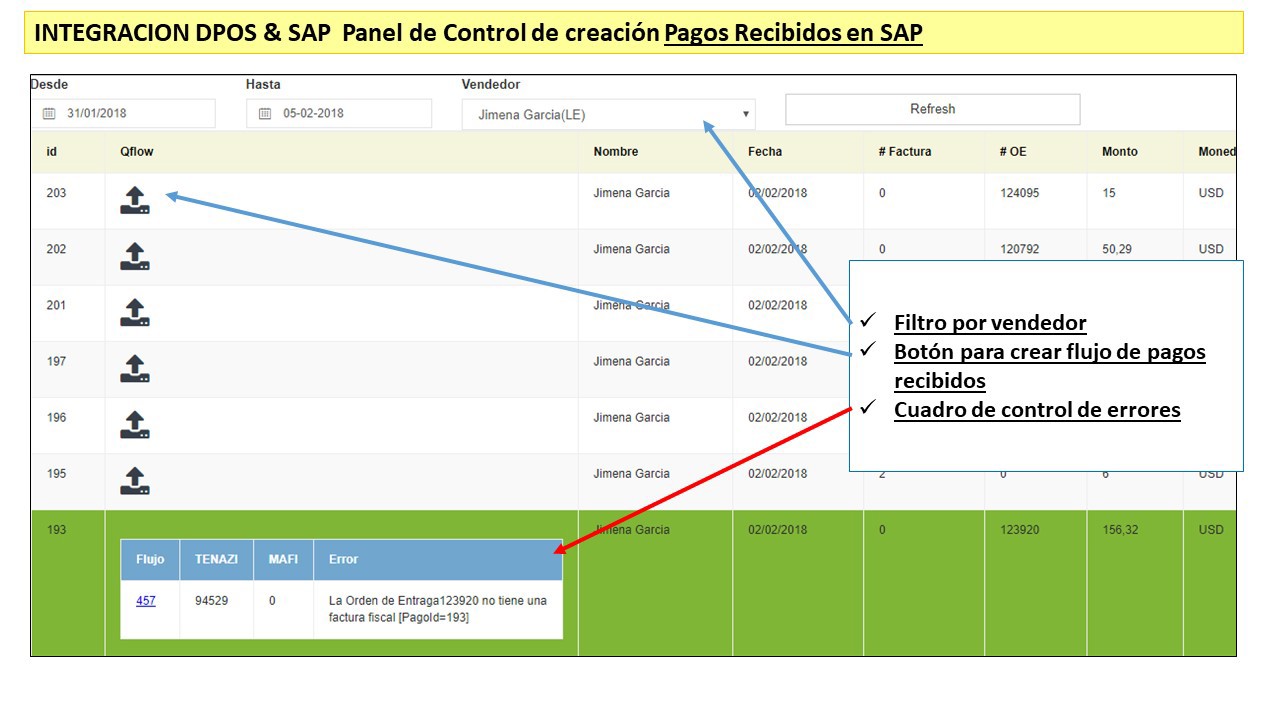Click the MAFI header in error table
Screen dimensions: 1280x720
click(283, 559)
